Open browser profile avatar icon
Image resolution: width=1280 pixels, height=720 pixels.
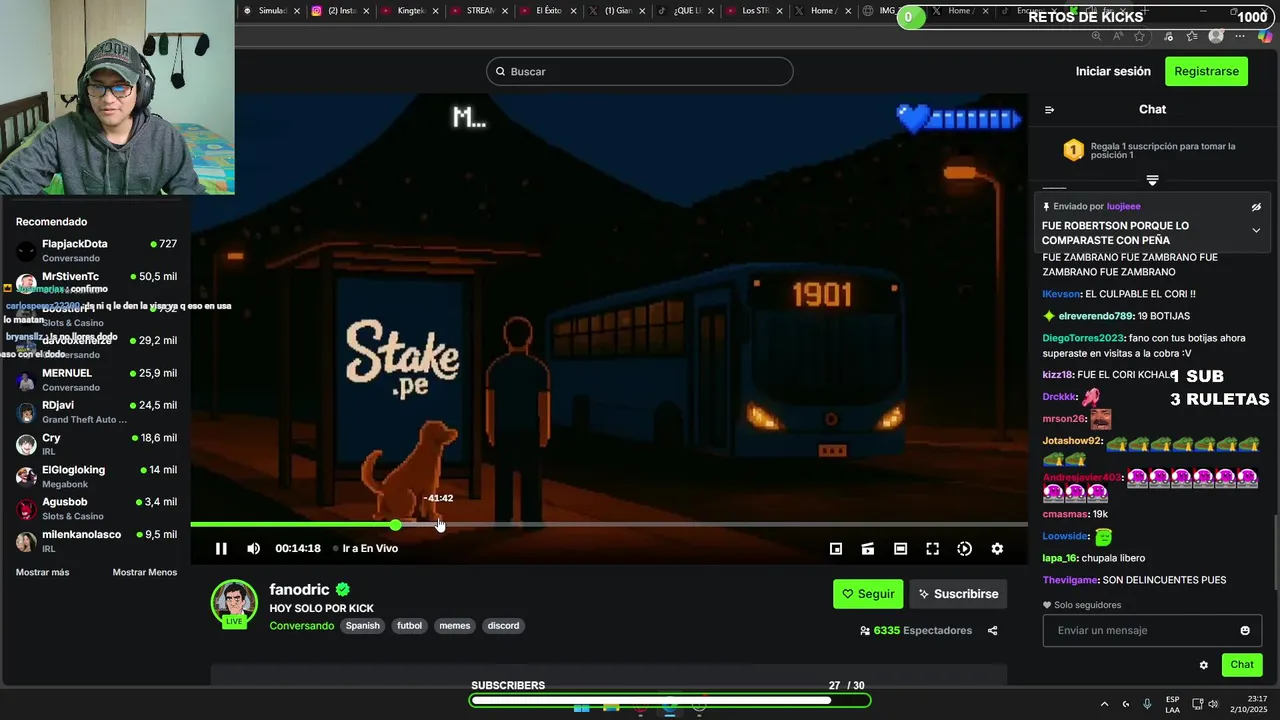[1216, 36]
